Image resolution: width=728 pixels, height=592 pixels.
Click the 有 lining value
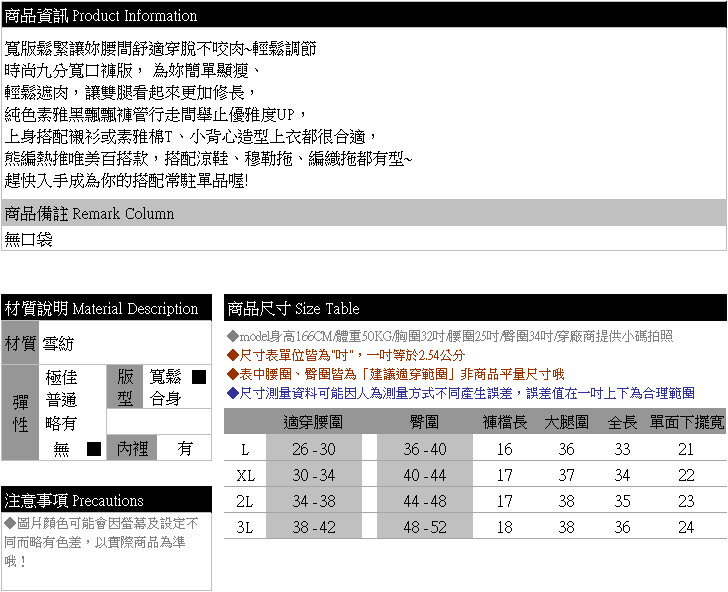click(x=185, y=449)
